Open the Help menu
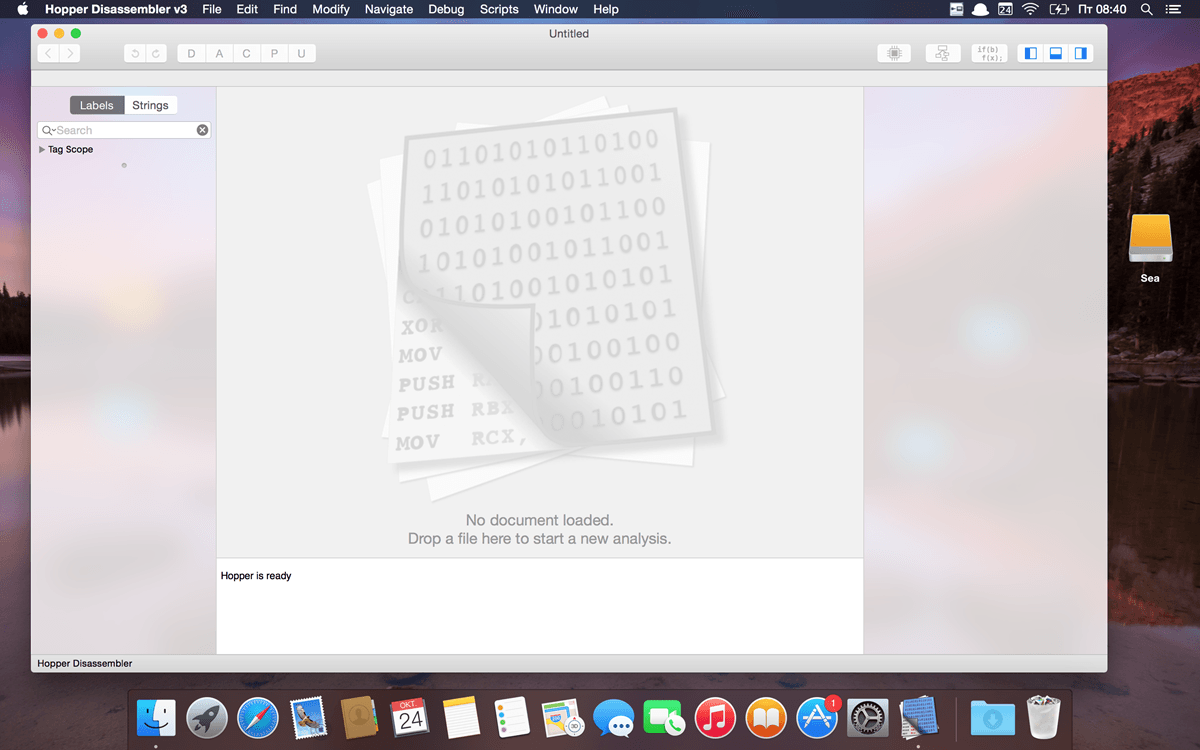1200x750 pixels. tap(606, 9)
